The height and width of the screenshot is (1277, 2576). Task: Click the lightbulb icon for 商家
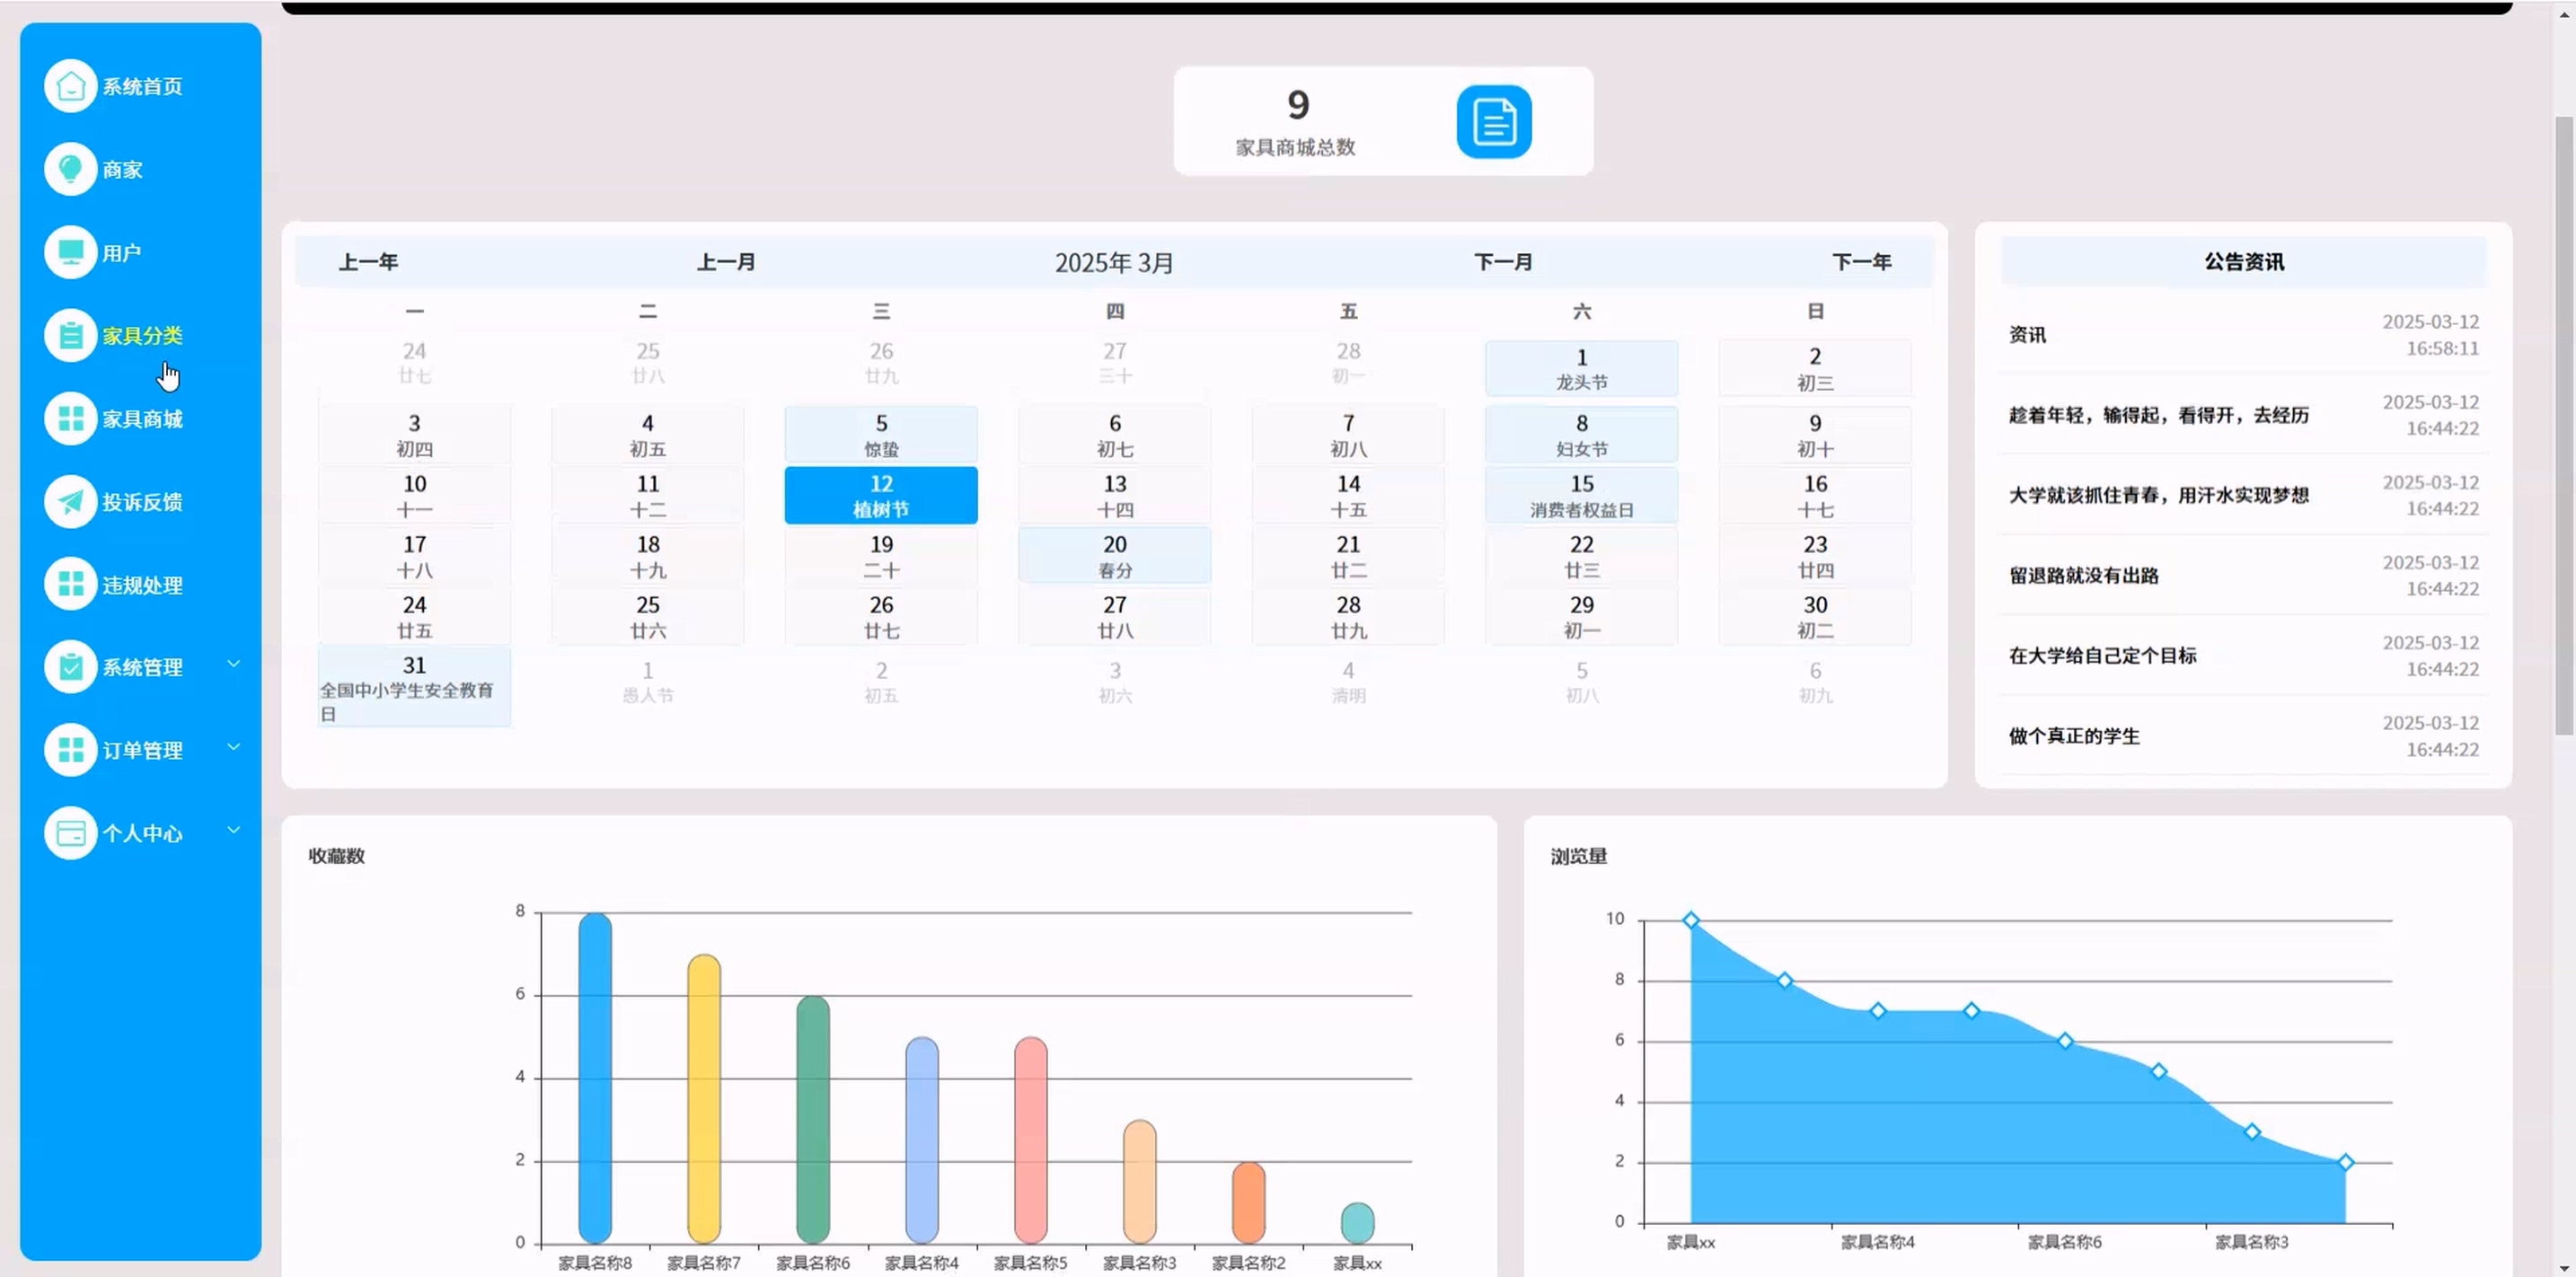(70, 169)
